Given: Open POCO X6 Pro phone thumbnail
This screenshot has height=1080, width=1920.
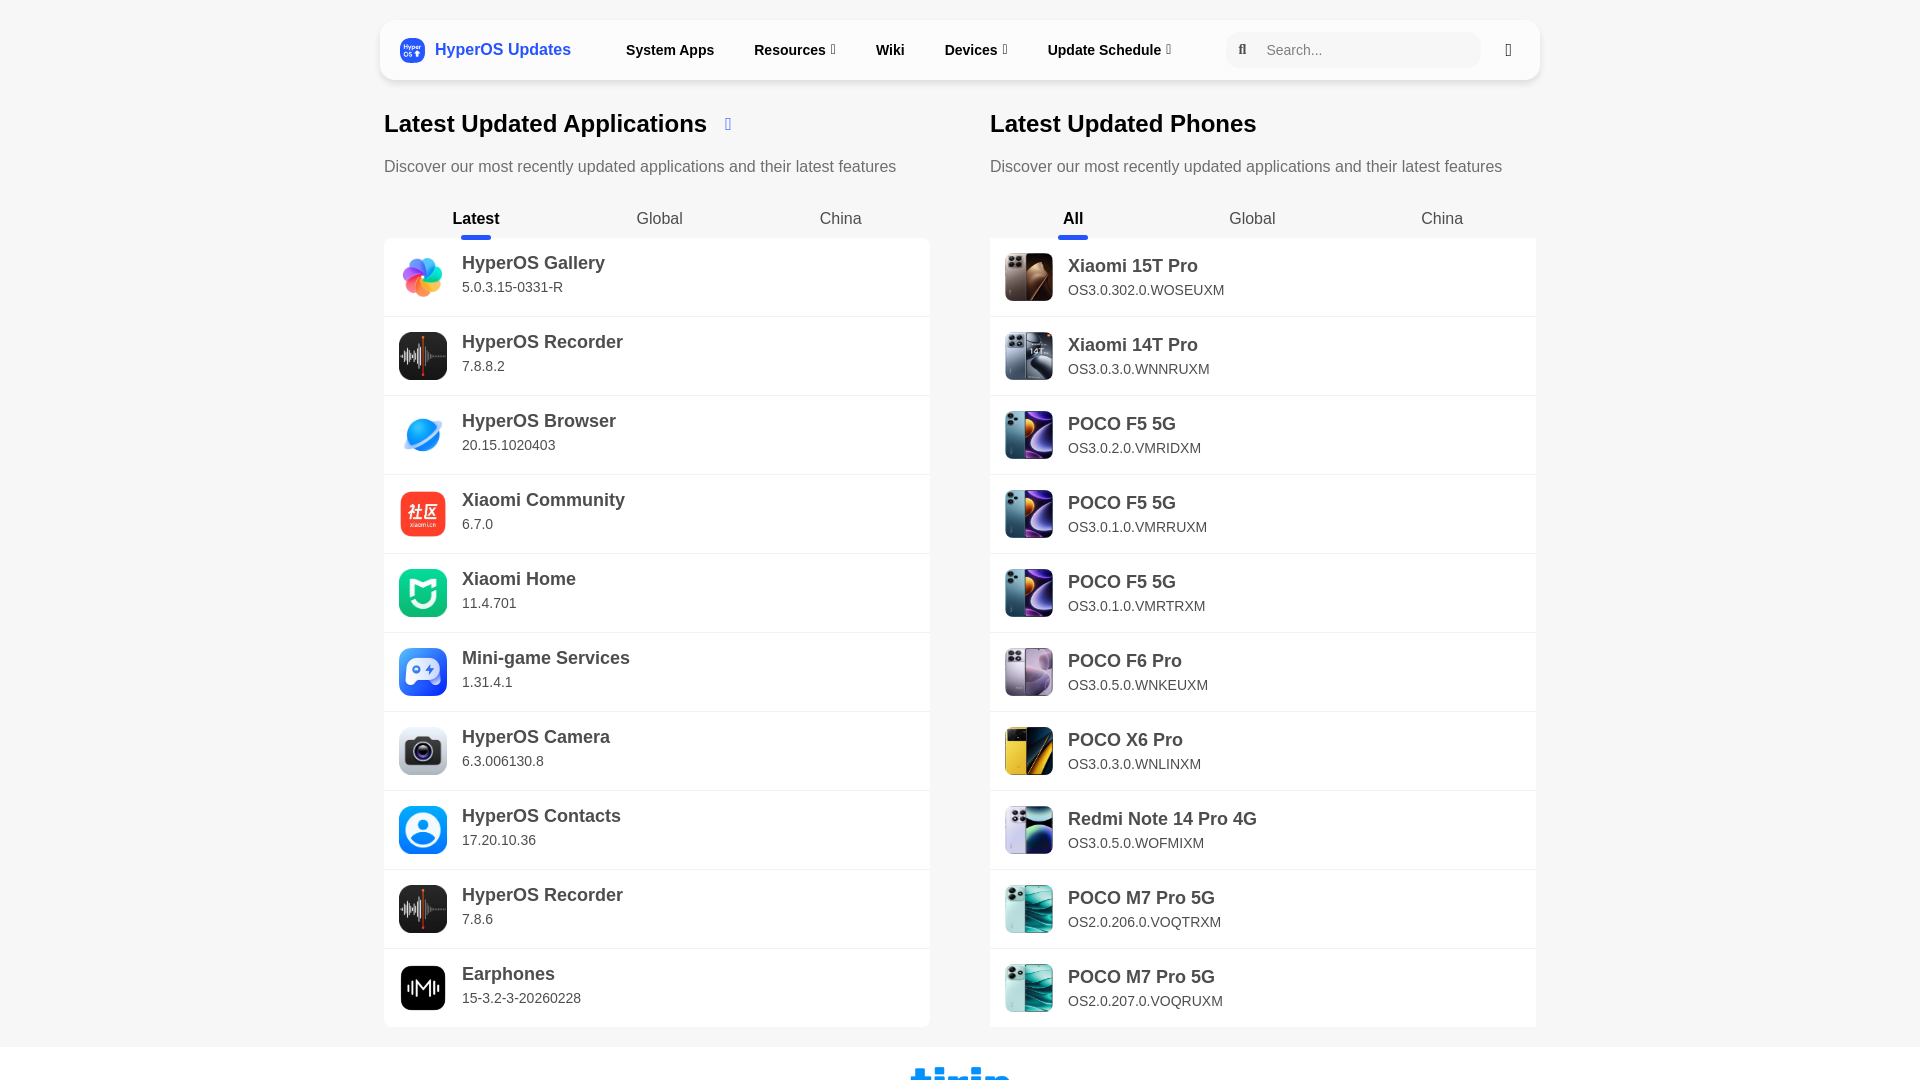Looking at the screenshot, I should point(1029,751).
